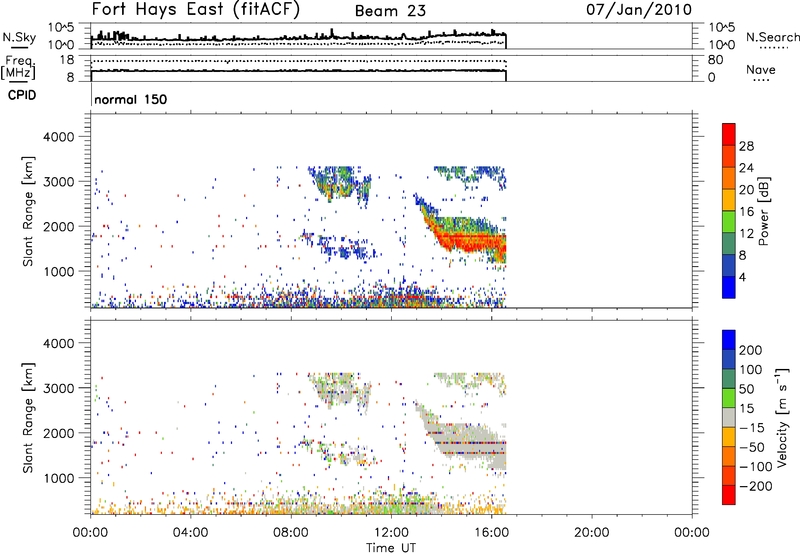This screenshot has height=554, width=800.
Task: Select the bright blue top segment of the velocity colorbar
Action: (x=729, y=340)
